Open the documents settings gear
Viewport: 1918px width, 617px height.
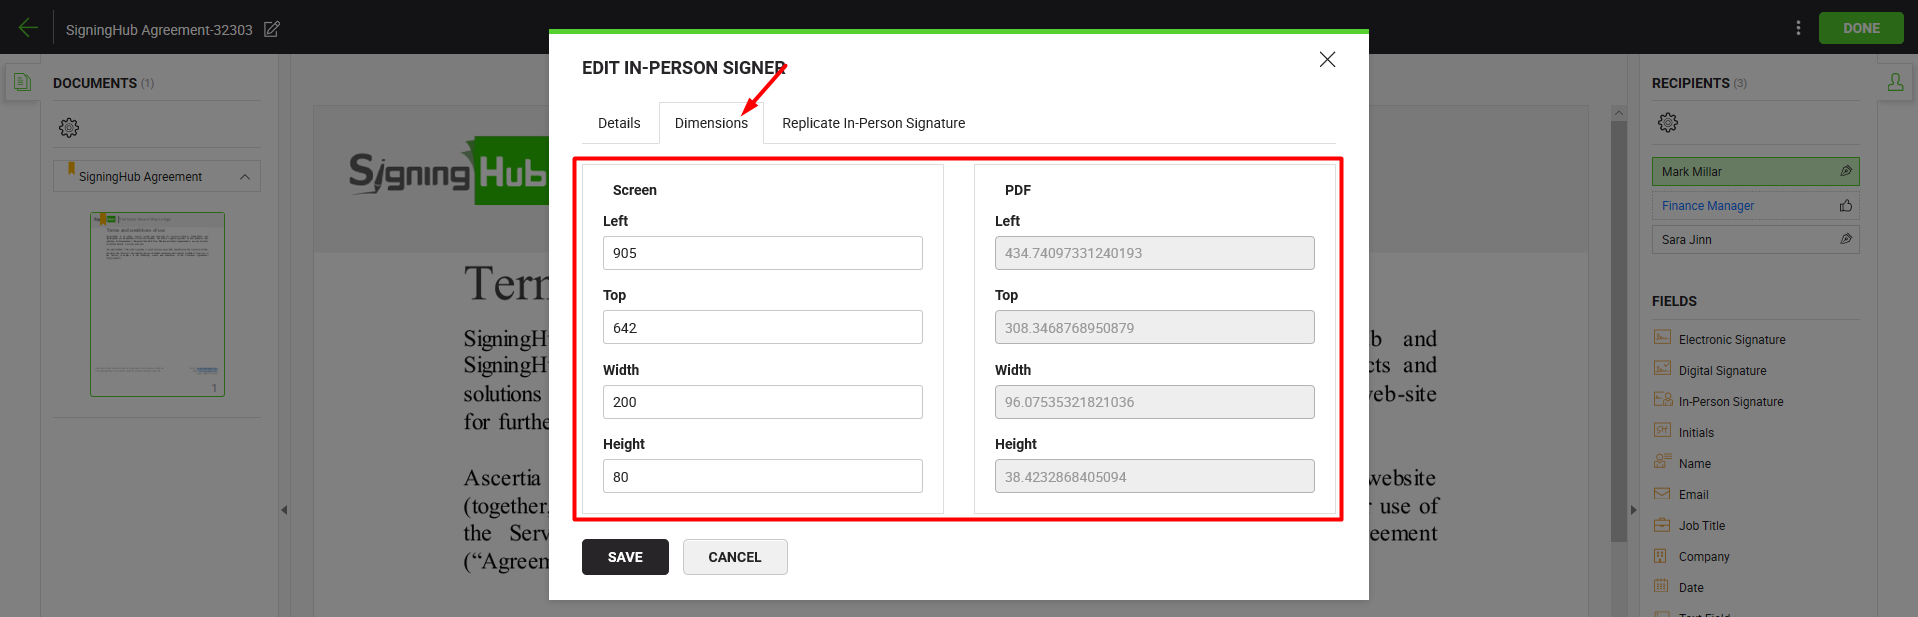click(69, 127)
